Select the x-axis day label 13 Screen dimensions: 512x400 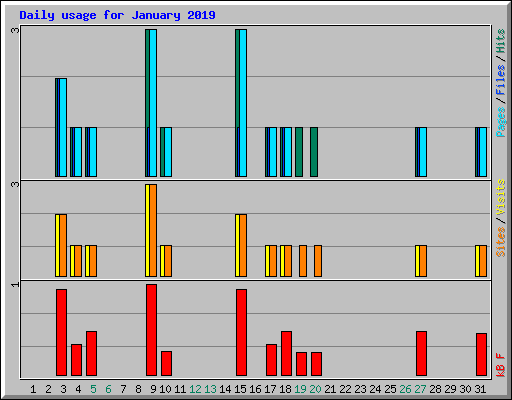(x=210, y=389)
